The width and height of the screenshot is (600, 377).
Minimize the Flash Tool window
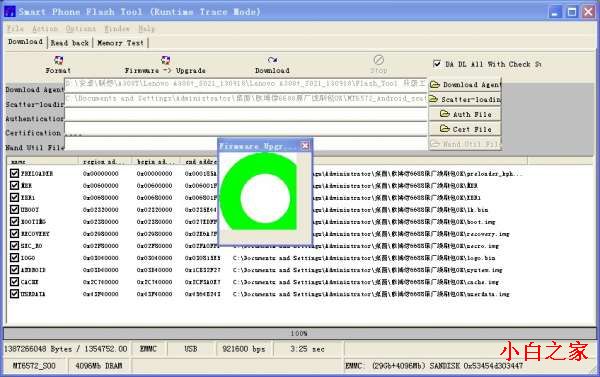[554, 12]
